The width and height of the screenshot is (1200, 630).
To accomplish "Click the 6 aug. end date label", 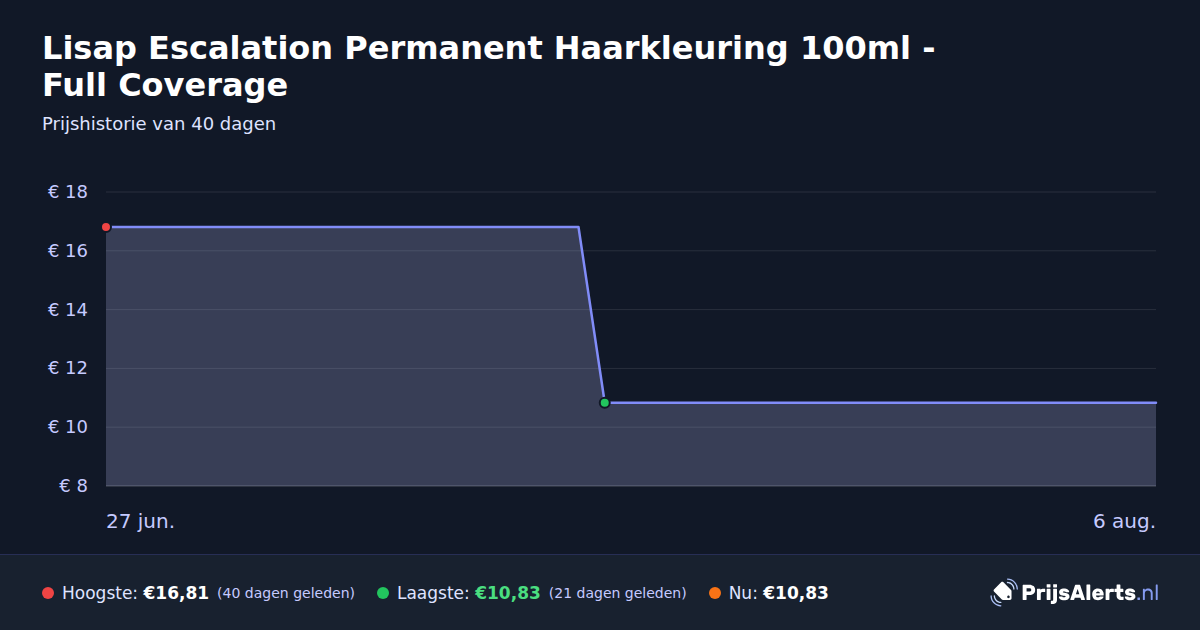I will click(x=1124, y=522).
